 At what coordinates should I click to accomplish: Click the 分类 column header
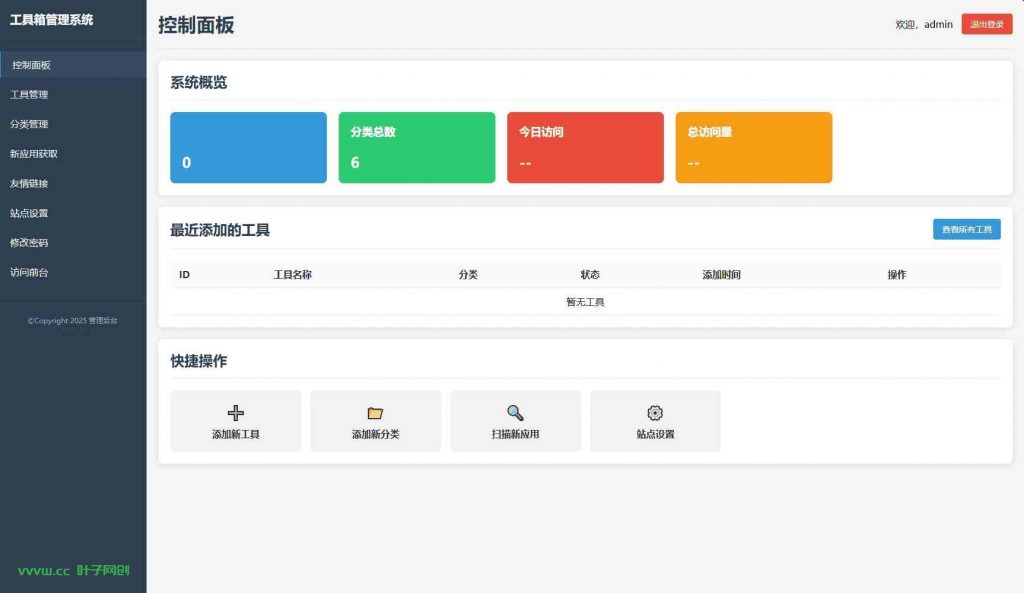pos(468,275)
